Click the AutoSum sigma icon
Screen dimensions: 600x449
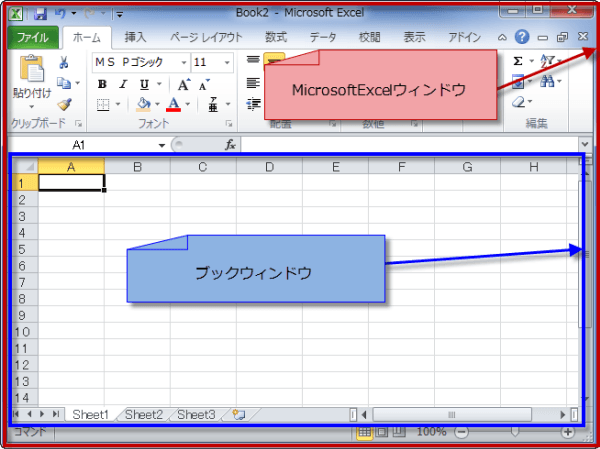[517, 62]
